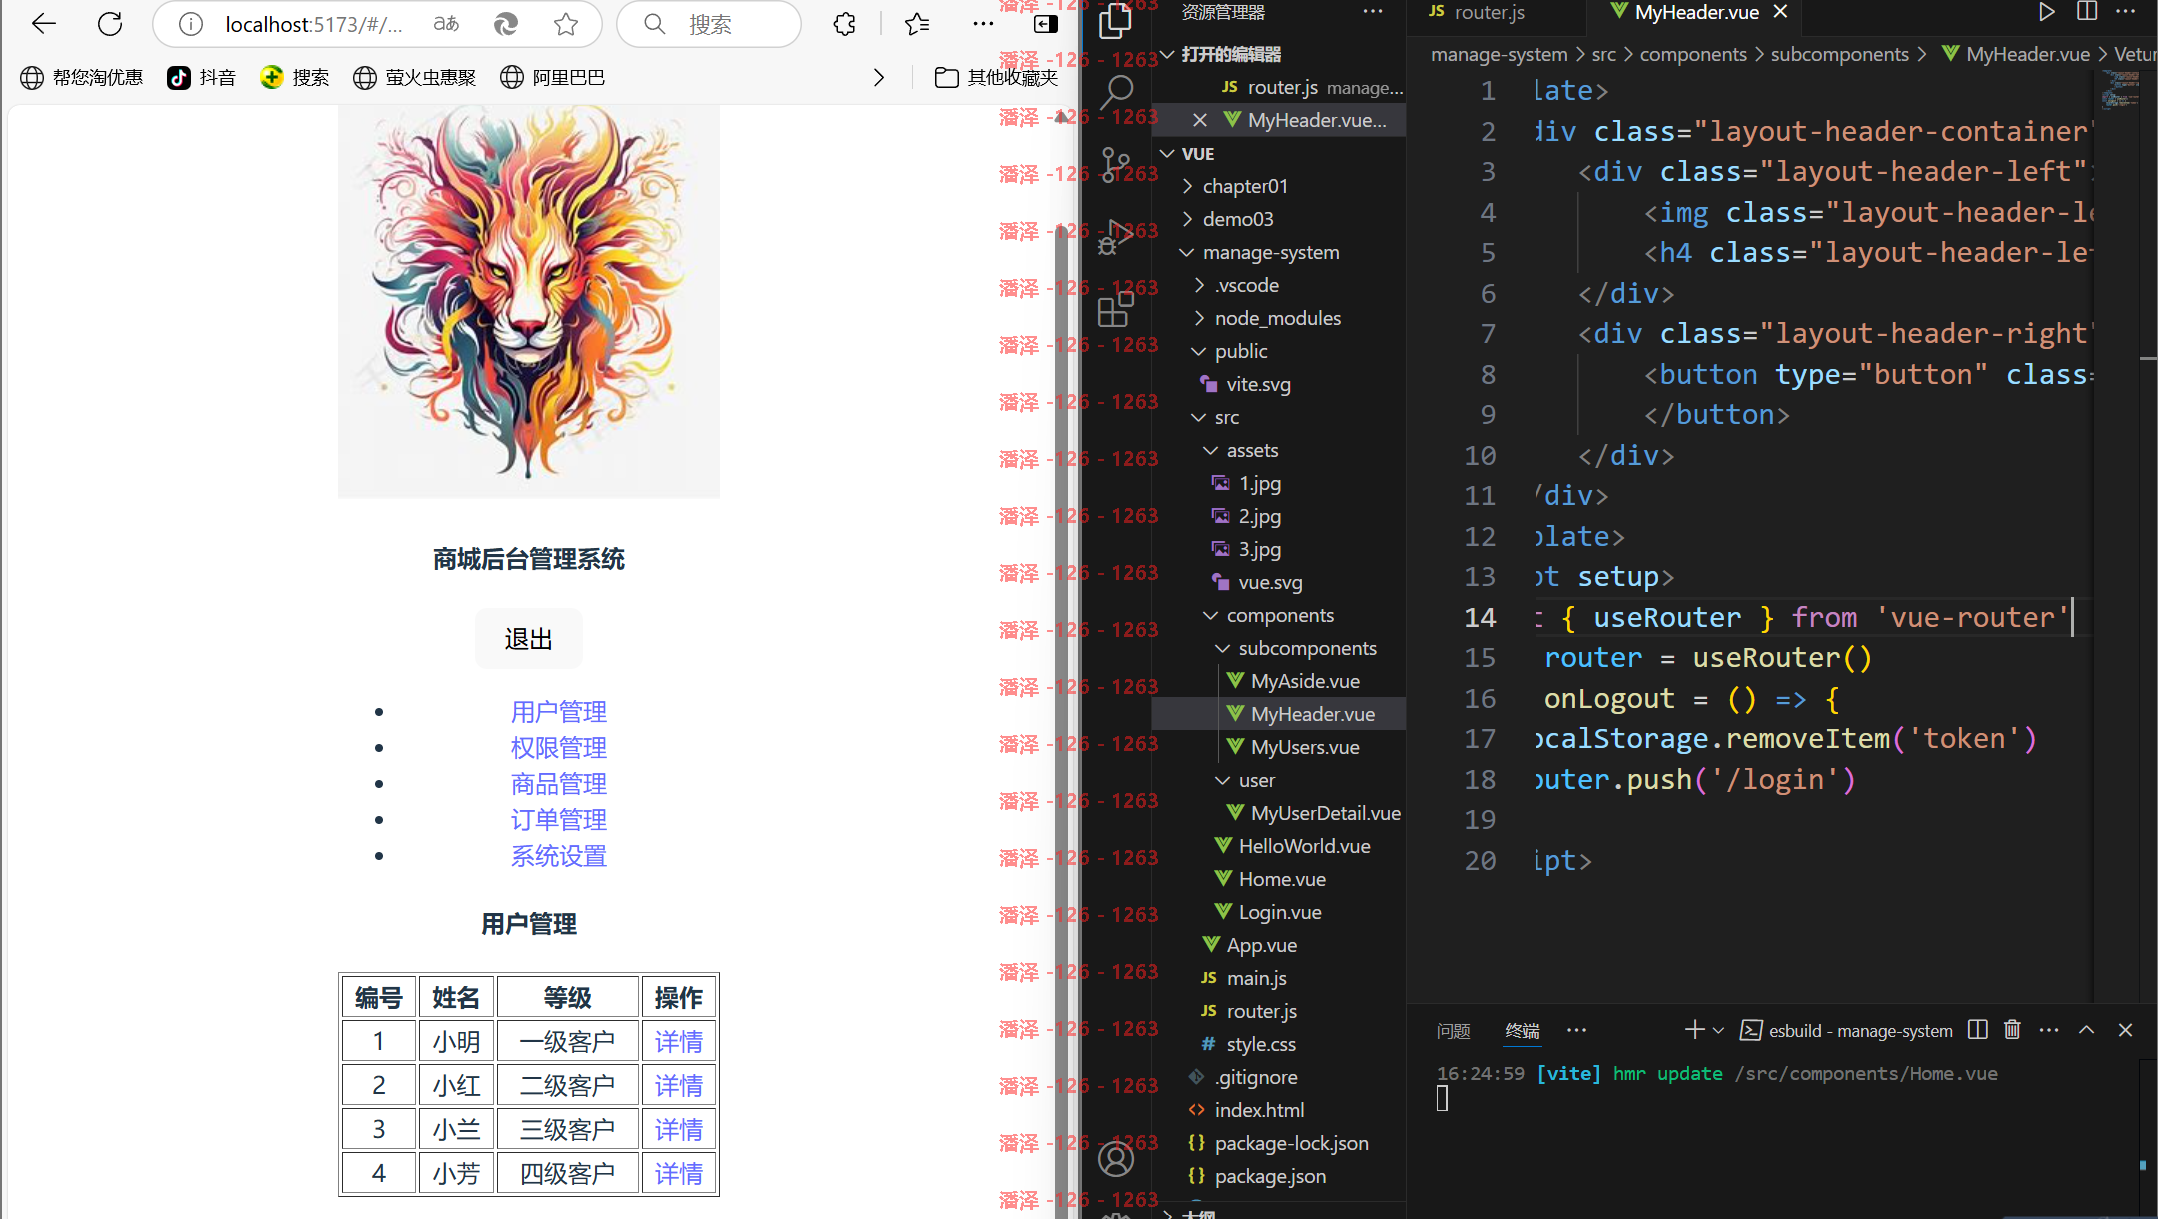This screenshot has width=2158, height=1219.
Task: Kill terminal with trash icon
Action: [x=2012, y=1030]
